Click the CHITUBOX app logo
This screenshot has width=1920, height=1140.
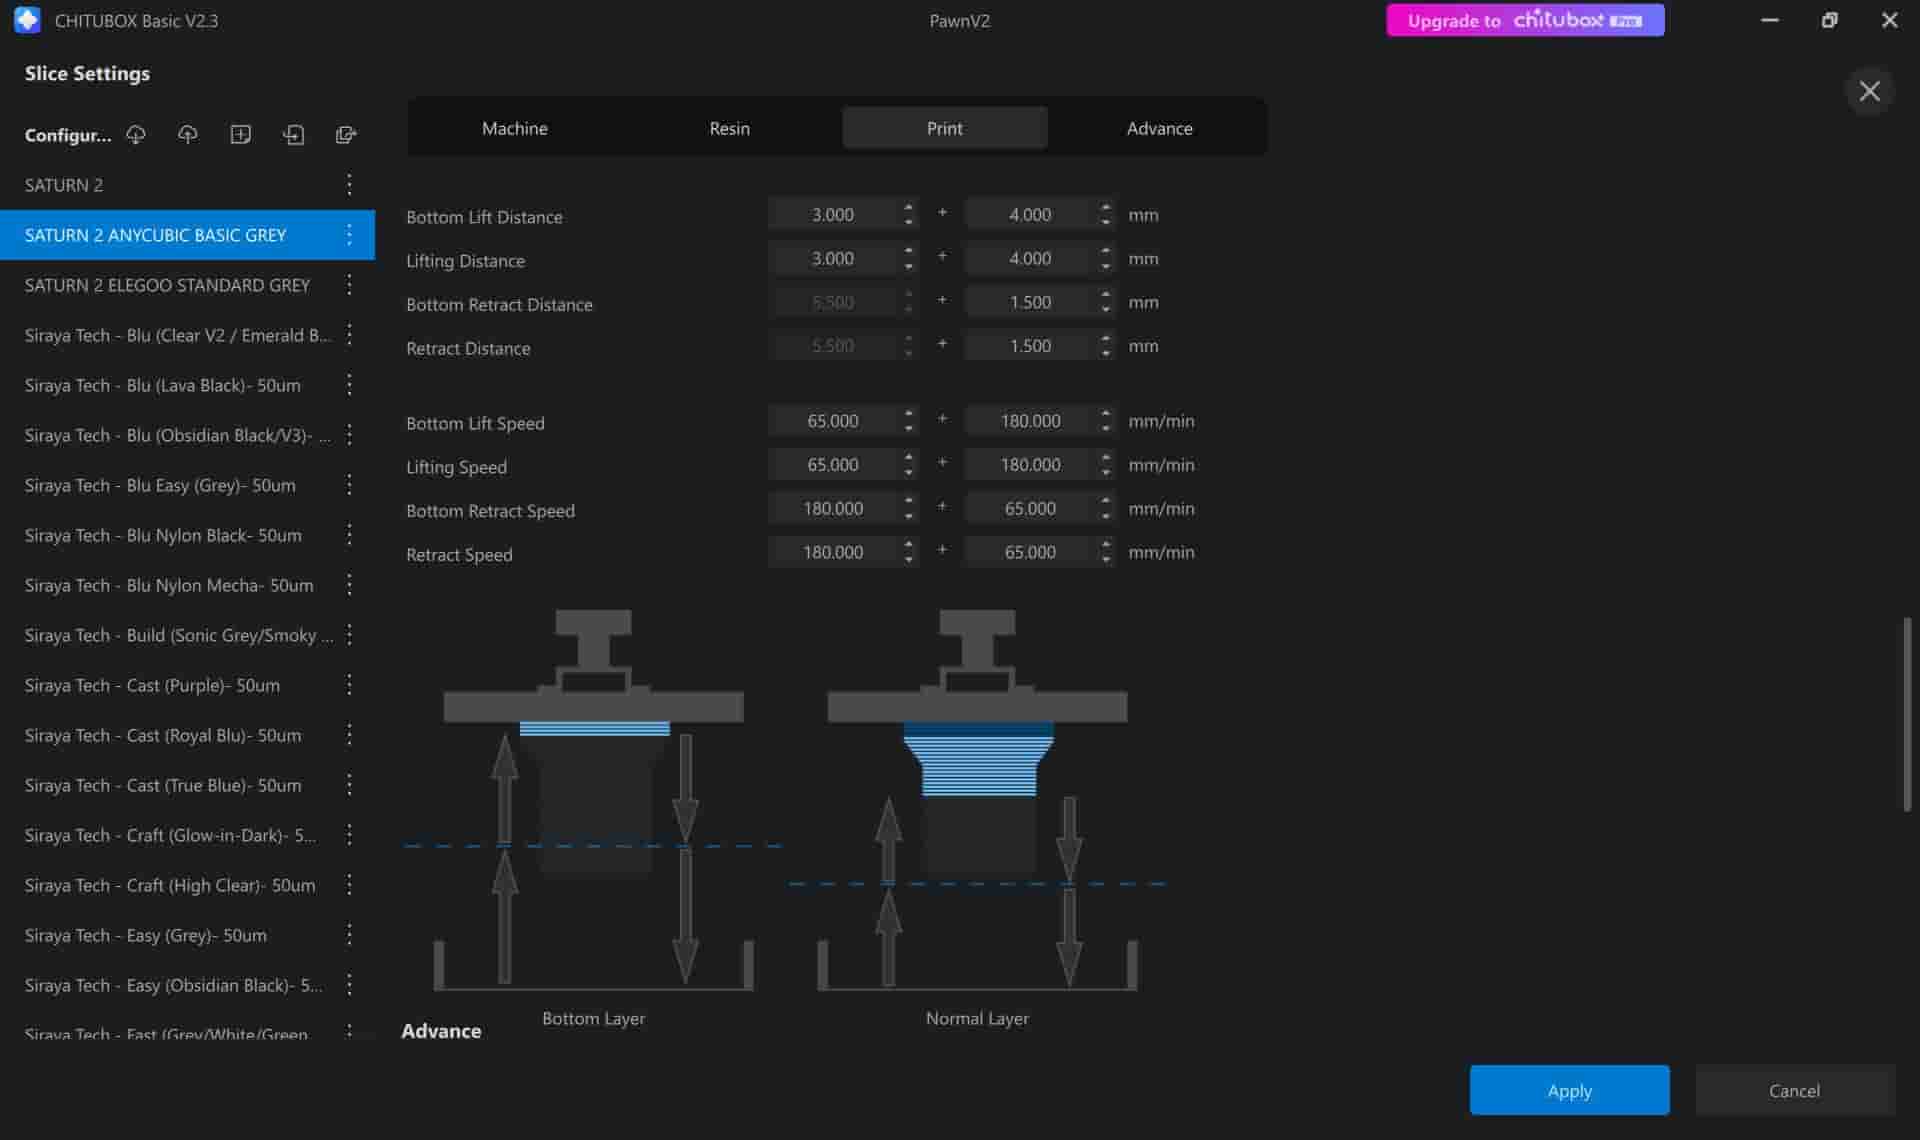pyautogui.click(x=27, y=20)
